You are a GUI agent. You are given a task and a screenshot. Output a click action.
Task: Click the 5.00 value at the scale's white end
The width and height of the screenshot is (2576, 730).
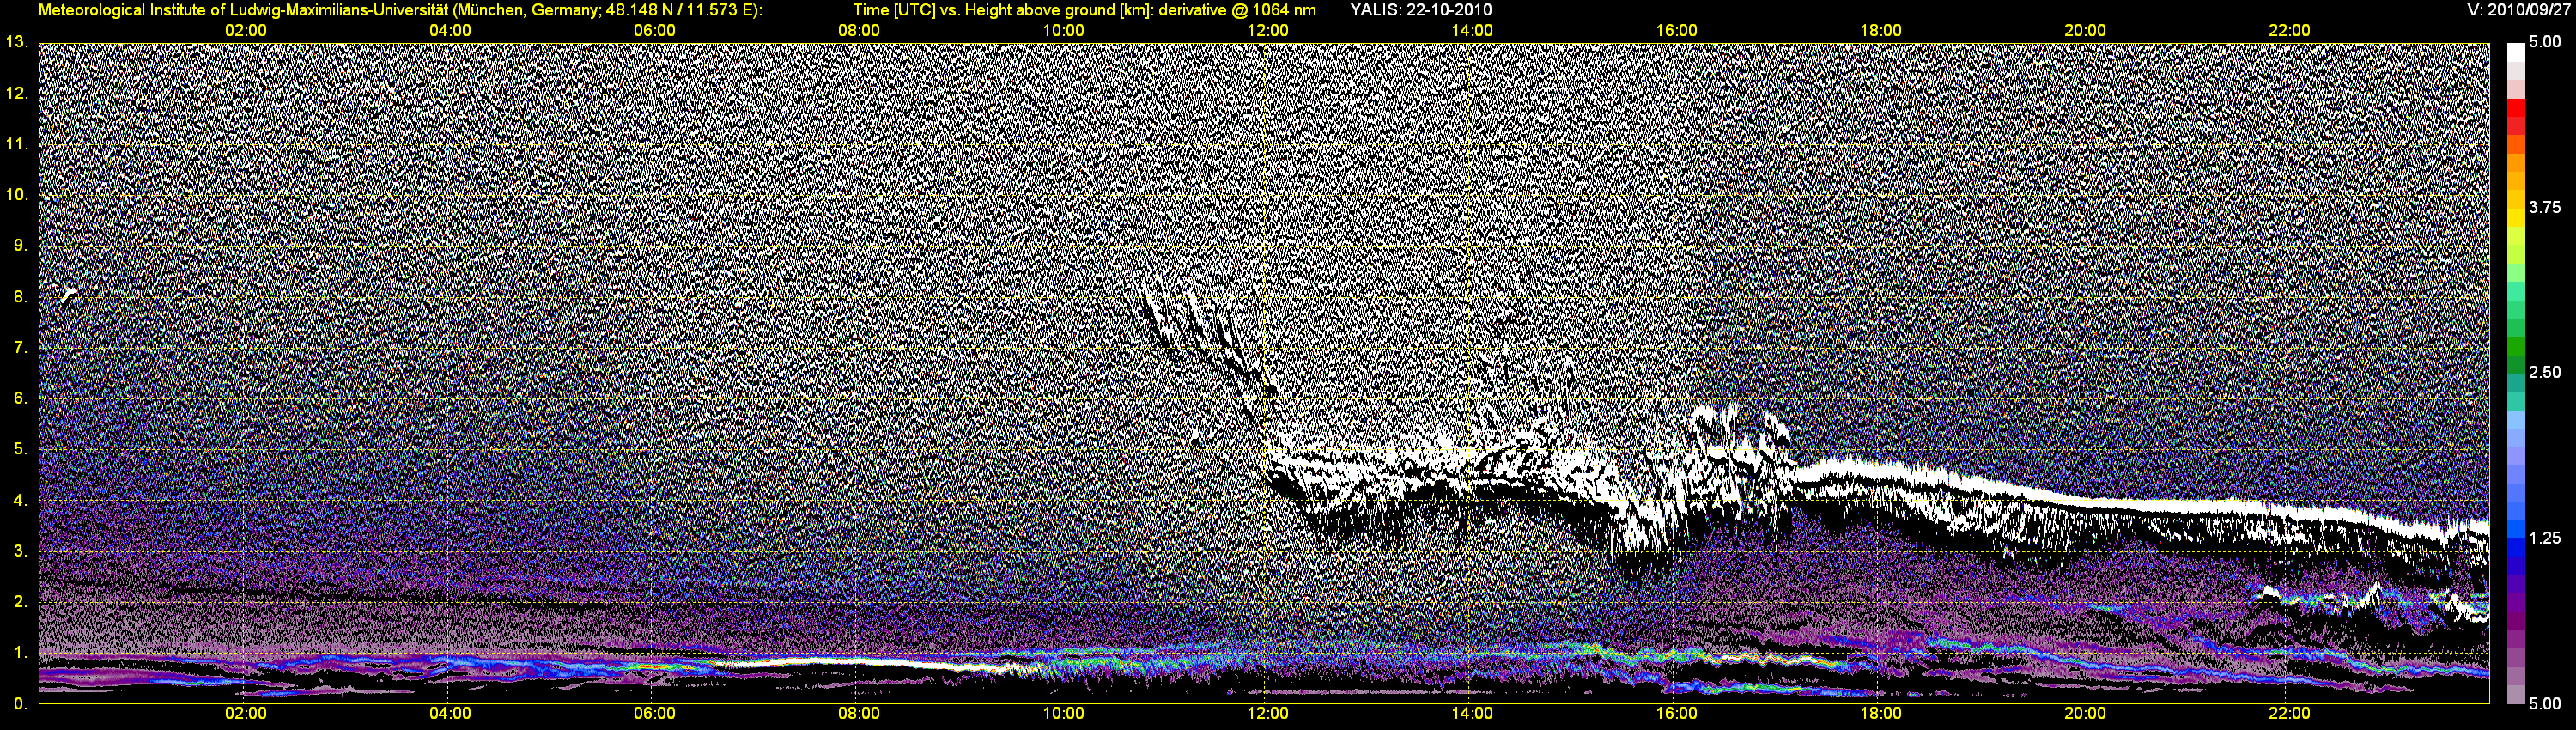(2545, 43)
